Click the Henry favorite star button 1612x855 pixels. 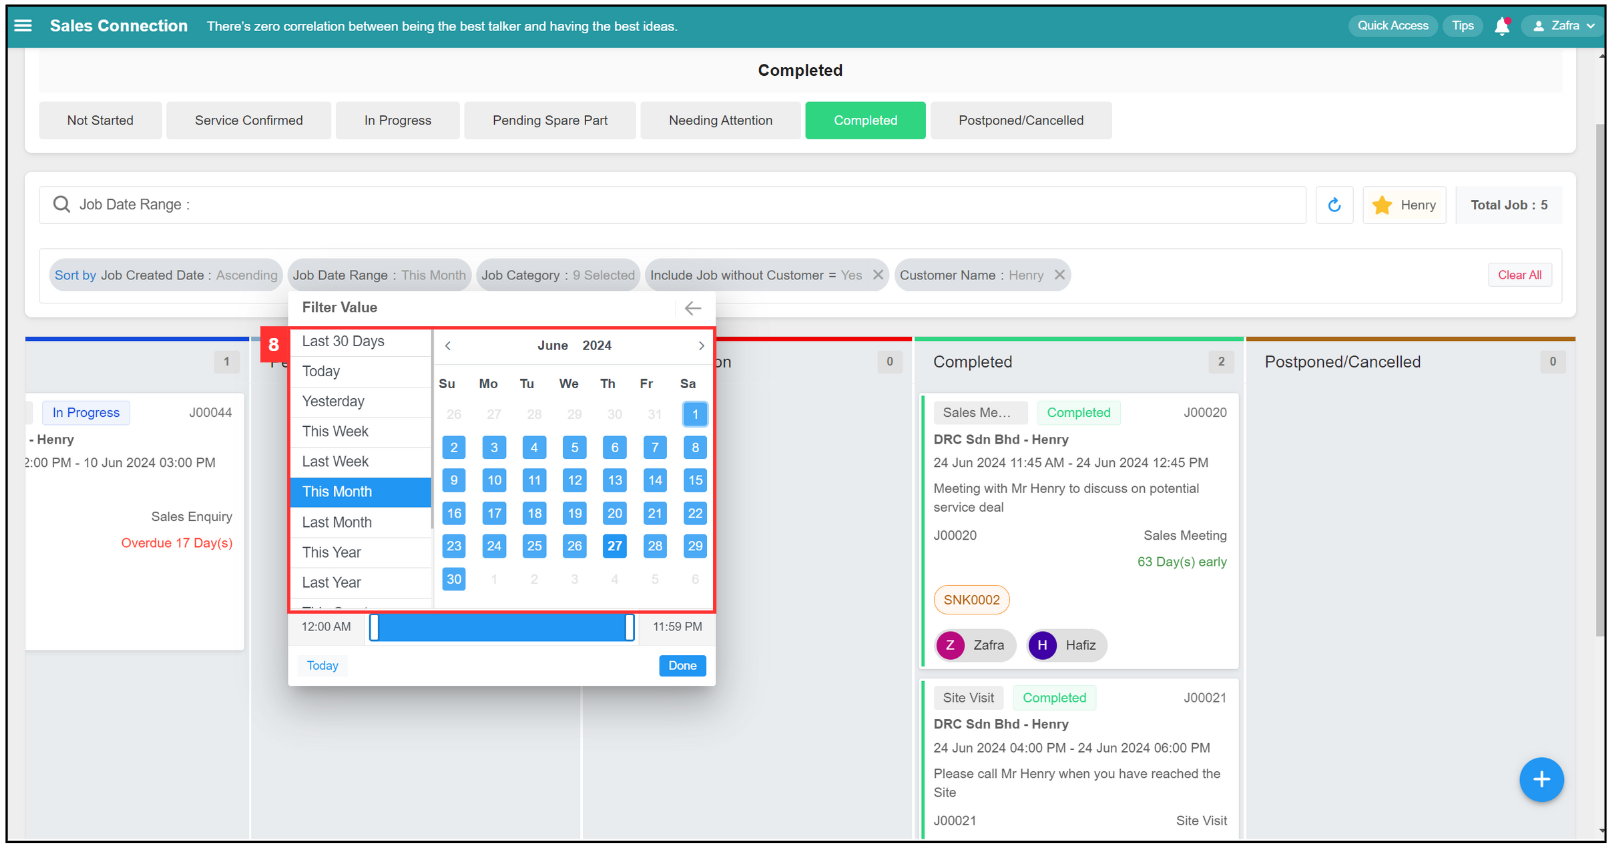click(x=1404, y=205)
